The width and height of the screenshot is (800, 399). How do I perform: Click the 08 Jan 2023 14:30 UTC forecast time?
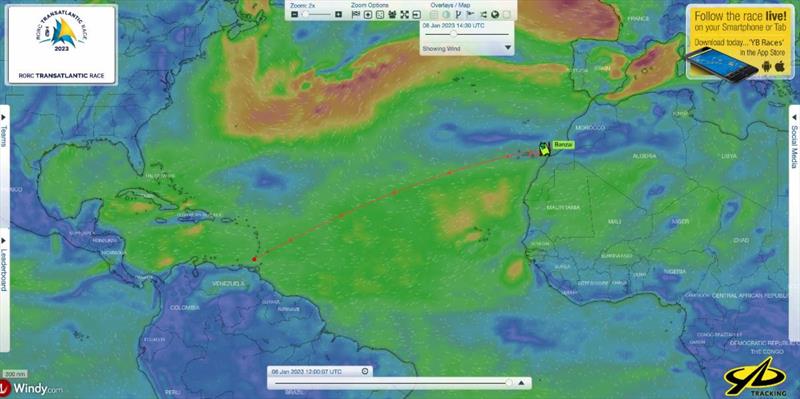pyautogui.click(x=454, y=26)
